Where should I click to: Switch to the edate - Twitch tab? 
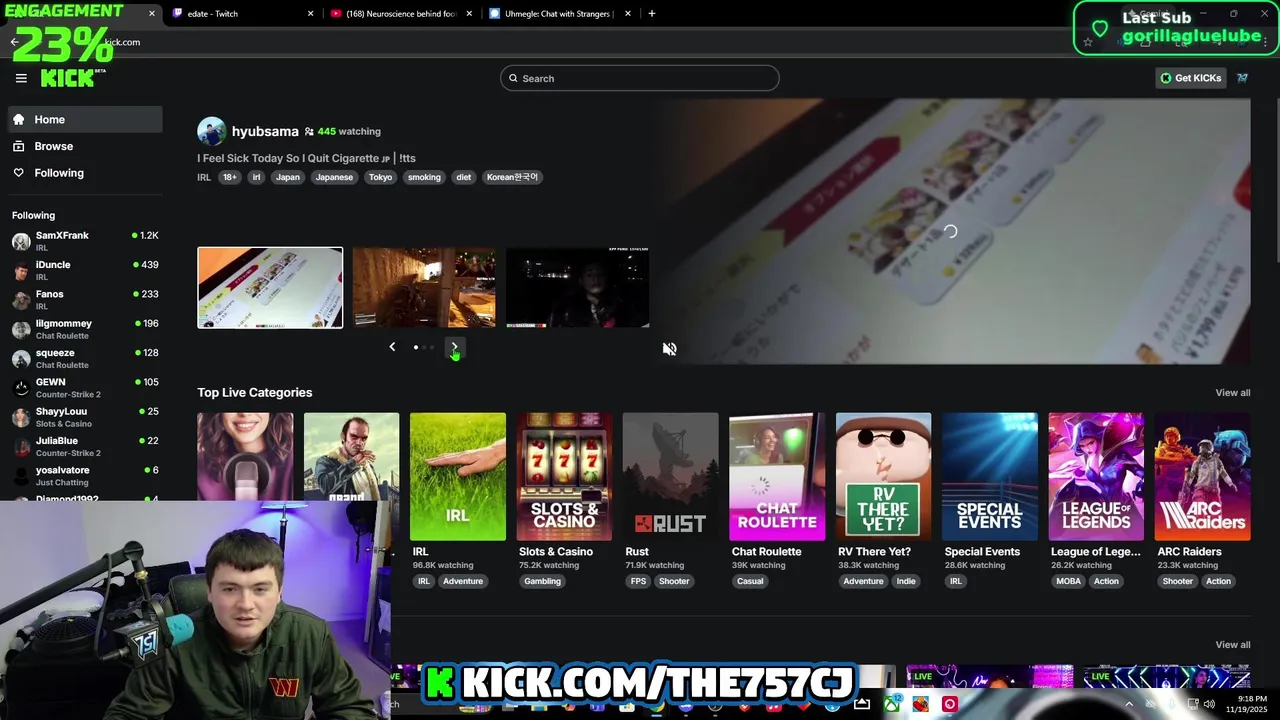click(245, 14)
